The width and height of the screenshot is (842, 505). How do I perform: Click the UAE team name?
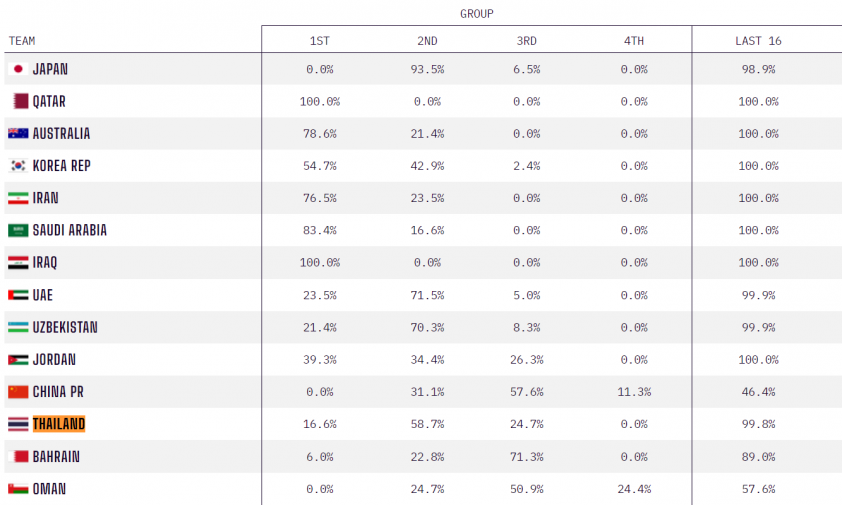tap(43, 295)
